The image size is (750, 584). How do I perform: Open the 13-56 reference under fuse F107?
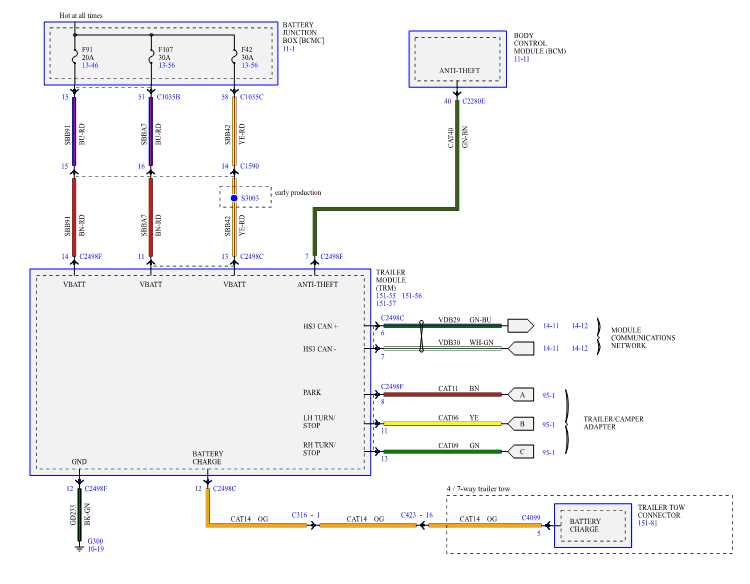(x=167, y=65)
